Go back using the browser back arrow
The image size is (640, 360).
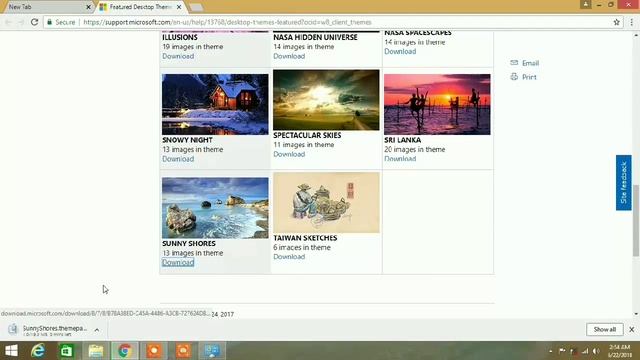click(x=9, y=22)
